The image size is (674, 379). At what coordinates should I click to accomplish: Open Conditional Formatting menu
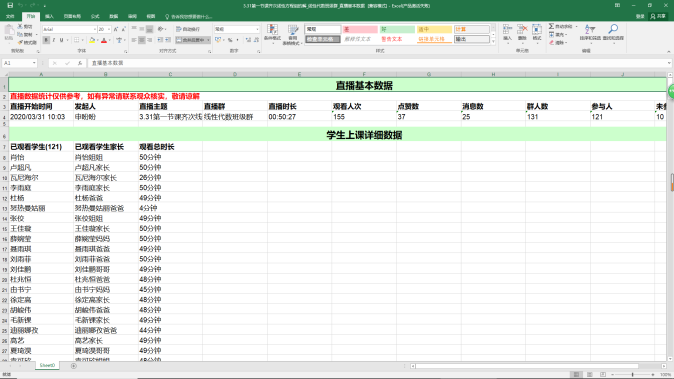pos(272,34)
